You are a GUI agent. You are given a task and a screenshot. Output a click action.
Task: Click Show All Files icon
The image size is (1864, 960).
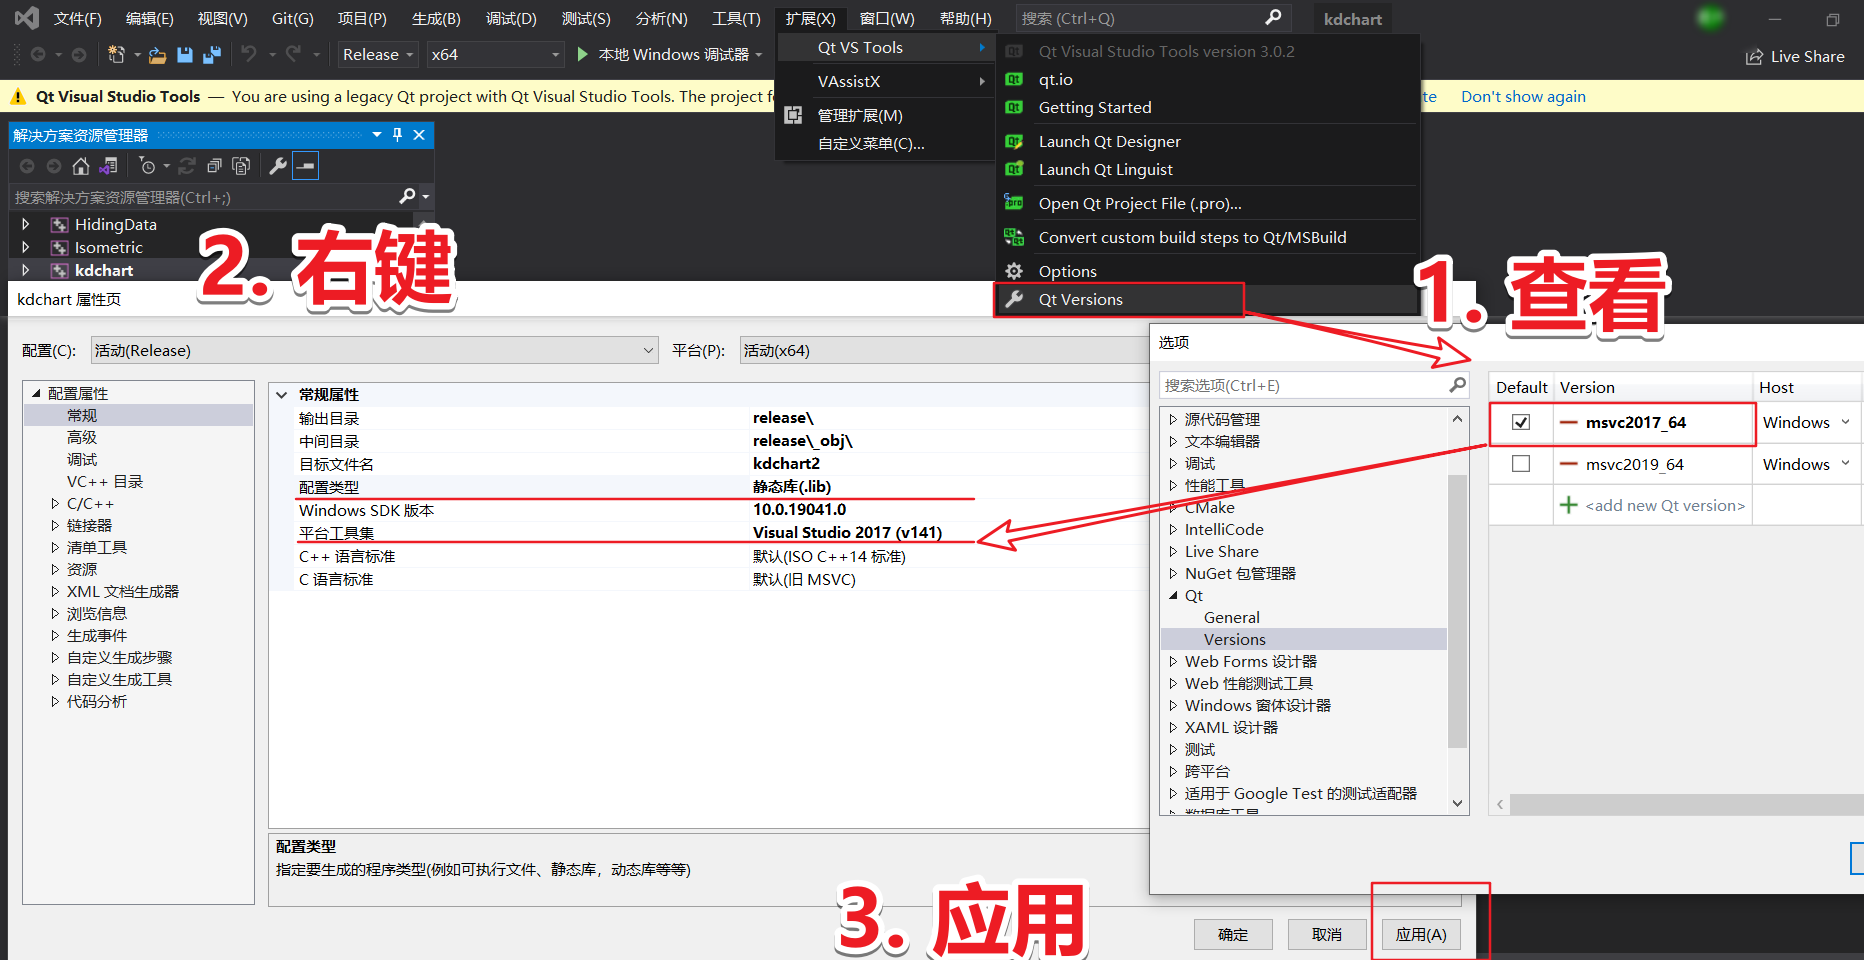coord(241,166)
